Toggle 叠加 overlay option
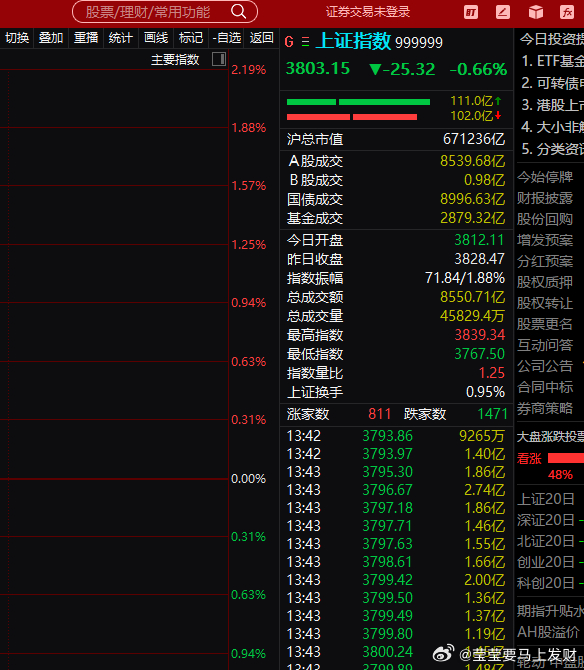The width and height of the screenshot is (584, 670). [51, 38]
